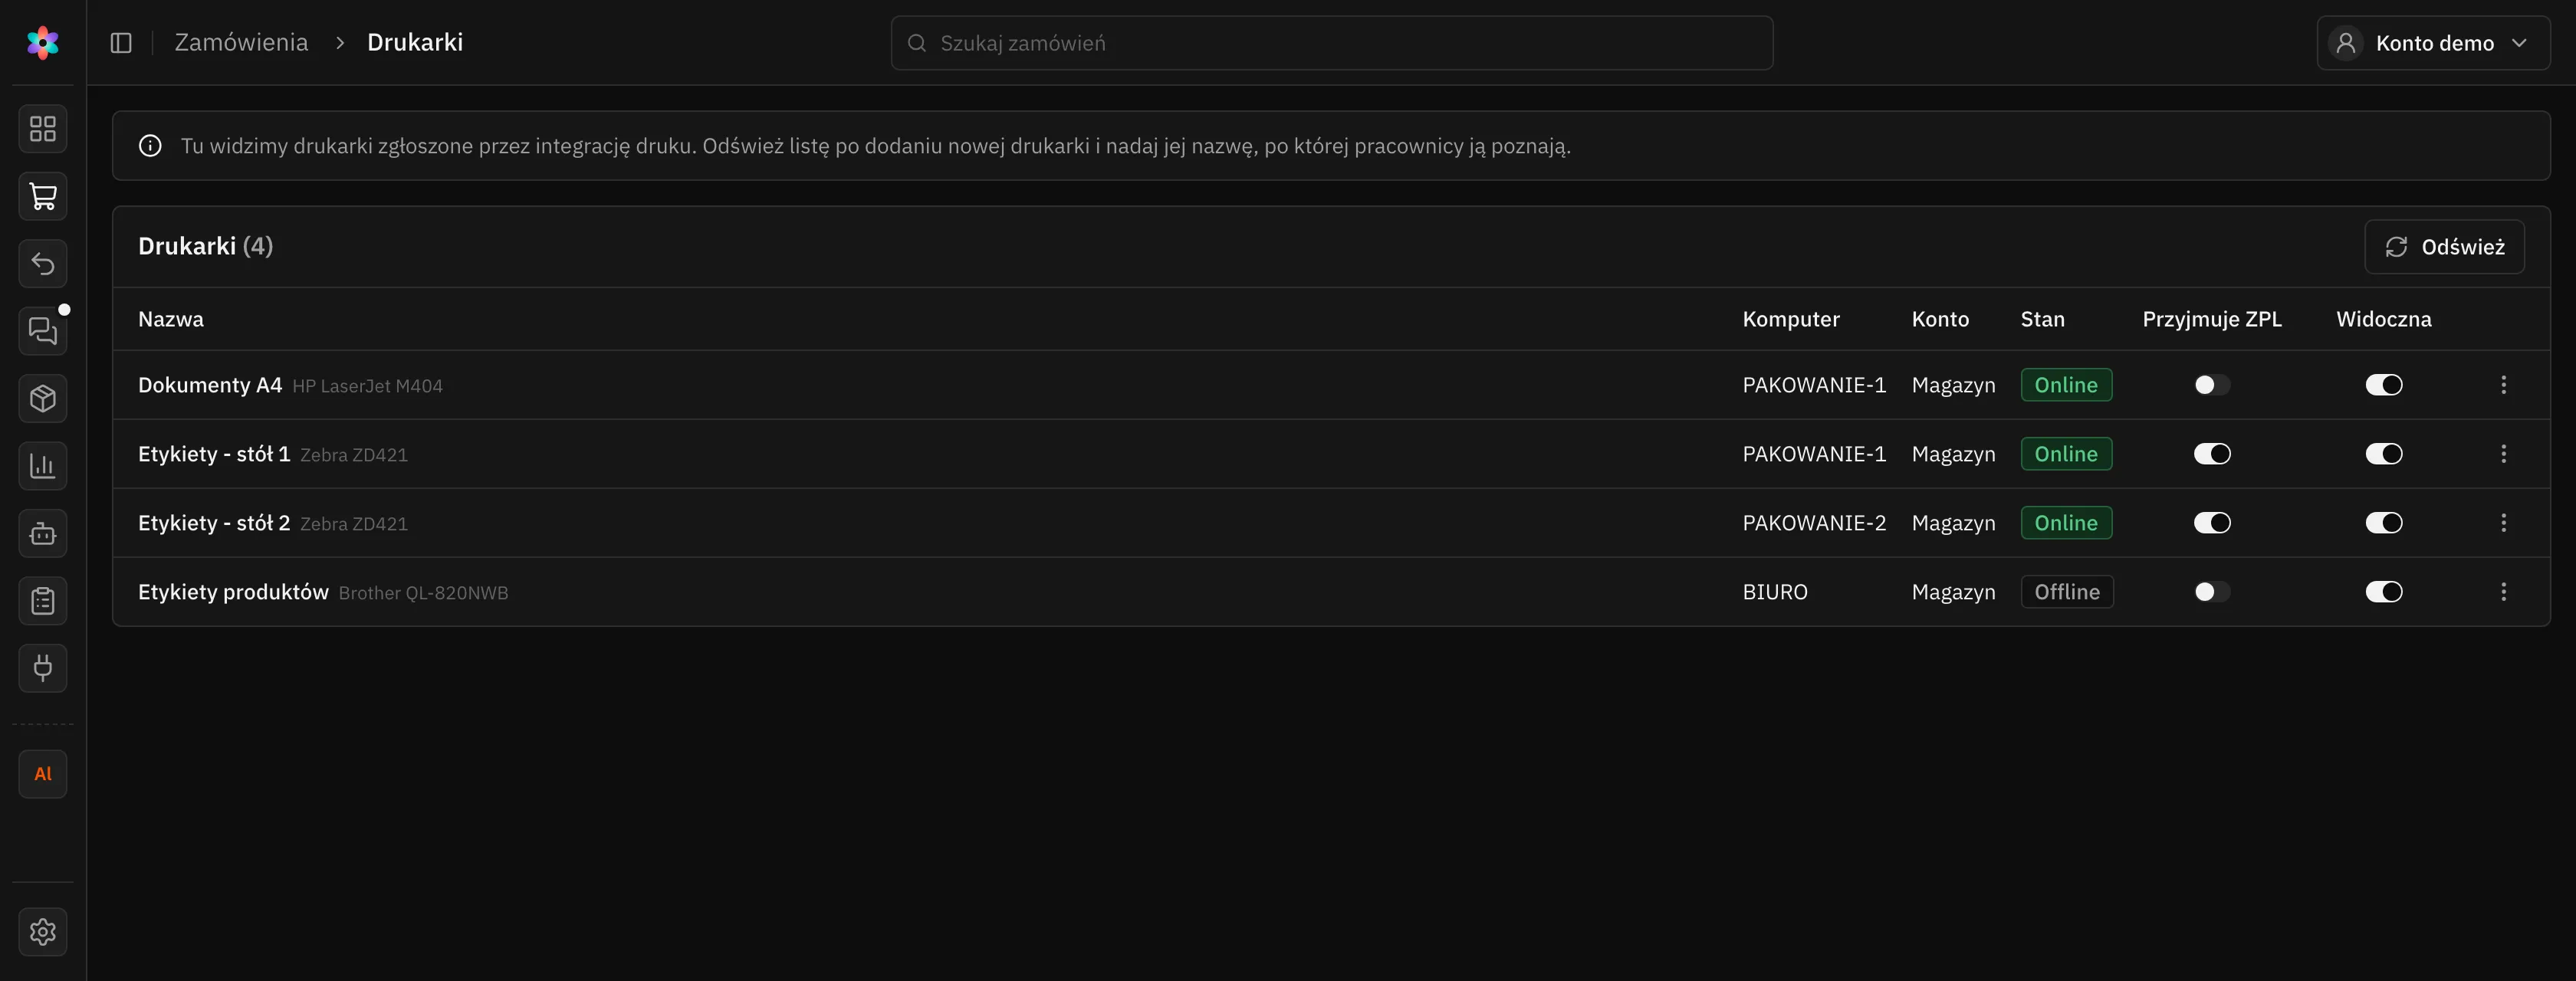Click the PAKOWANIE-2 computer cell
The height and width of the screenshot is (981, 2576).
(1813, 523)
